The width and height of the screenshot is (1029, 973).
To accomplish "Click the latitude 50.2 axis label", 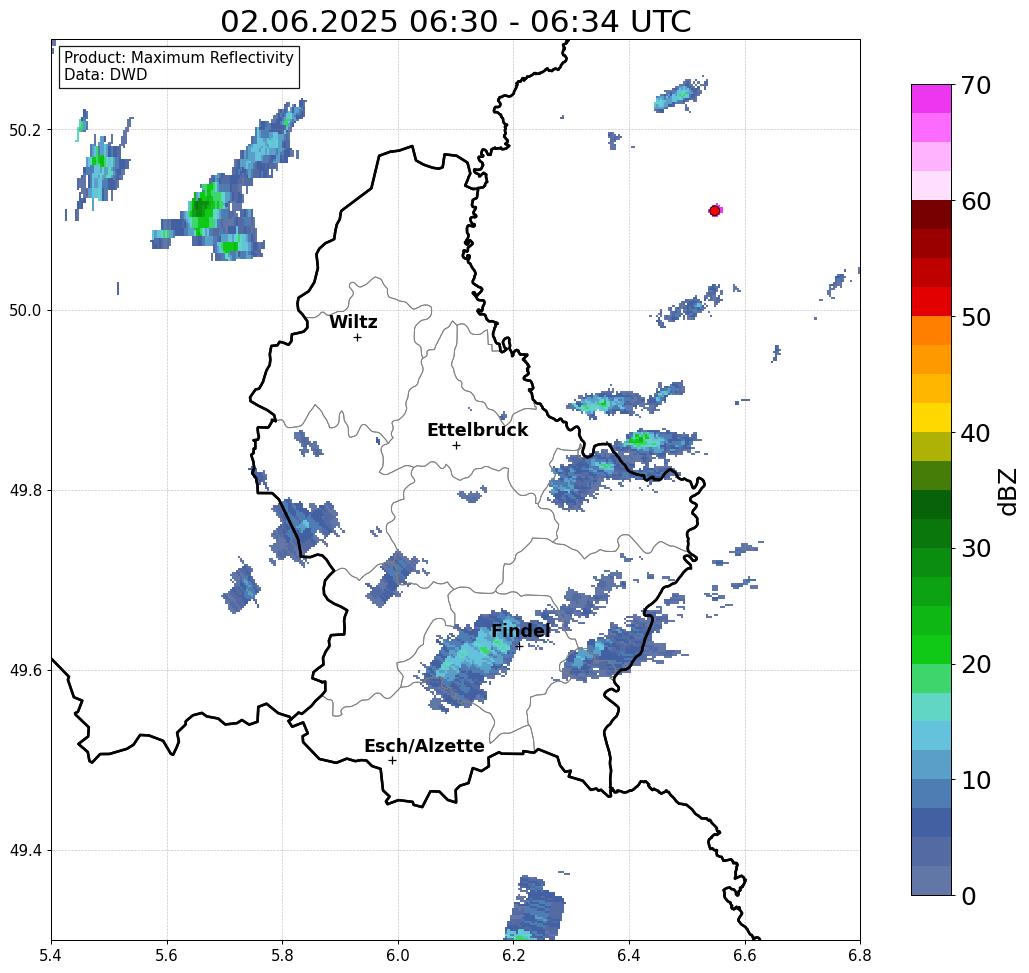I will (x=25, y=130).
